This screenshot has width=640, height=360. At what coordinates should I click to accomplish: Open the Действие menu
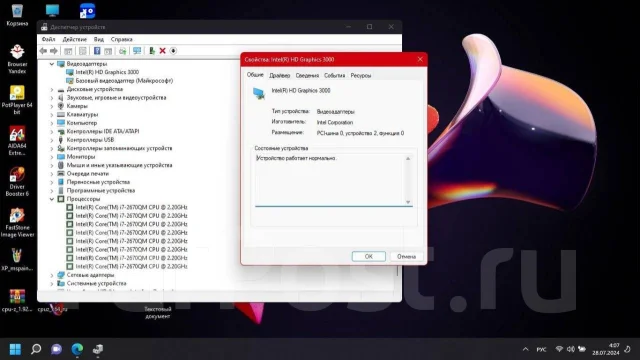[x=74, y=40]
